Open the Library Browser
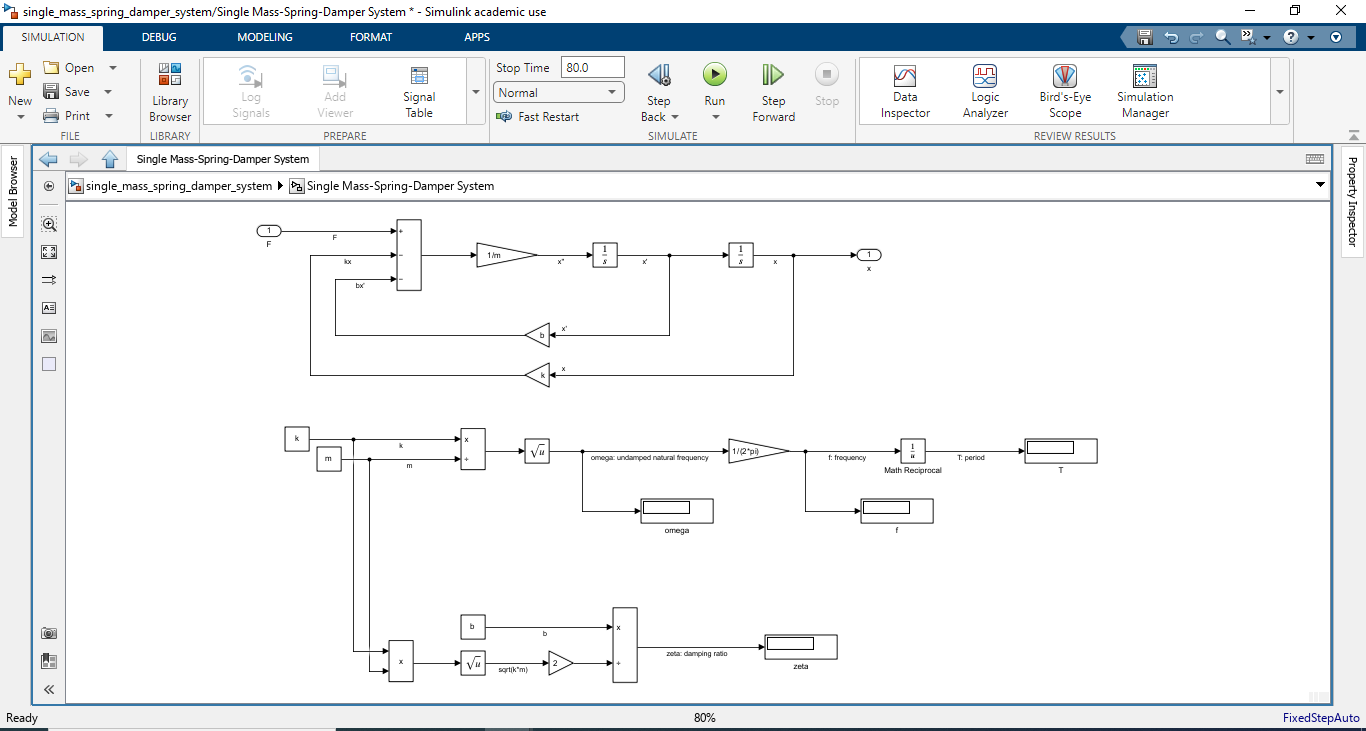 [169, 91]
